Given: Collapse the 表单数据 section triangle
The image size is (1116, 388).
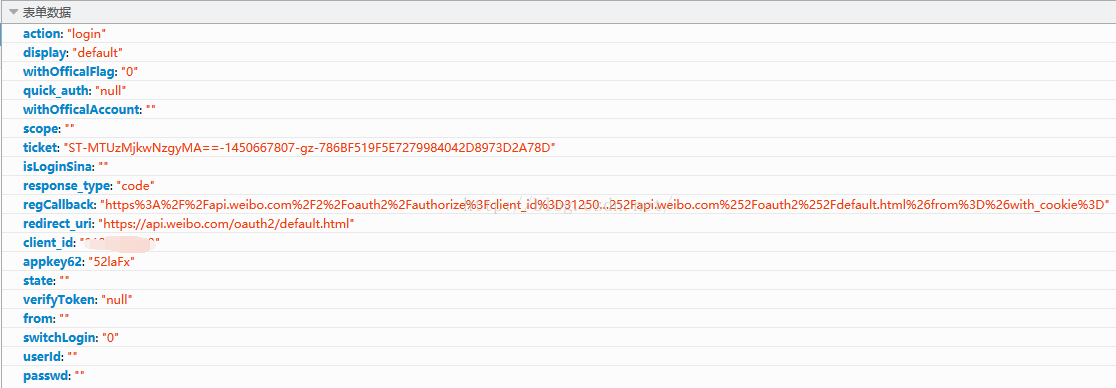Looking at the screenshot, I should pyautogui.click(x=14, y=12).
